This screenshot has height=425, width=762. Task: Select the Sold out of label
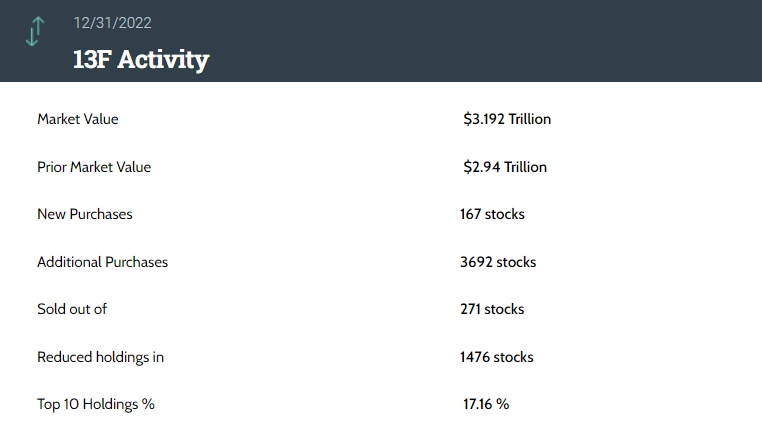72,309
